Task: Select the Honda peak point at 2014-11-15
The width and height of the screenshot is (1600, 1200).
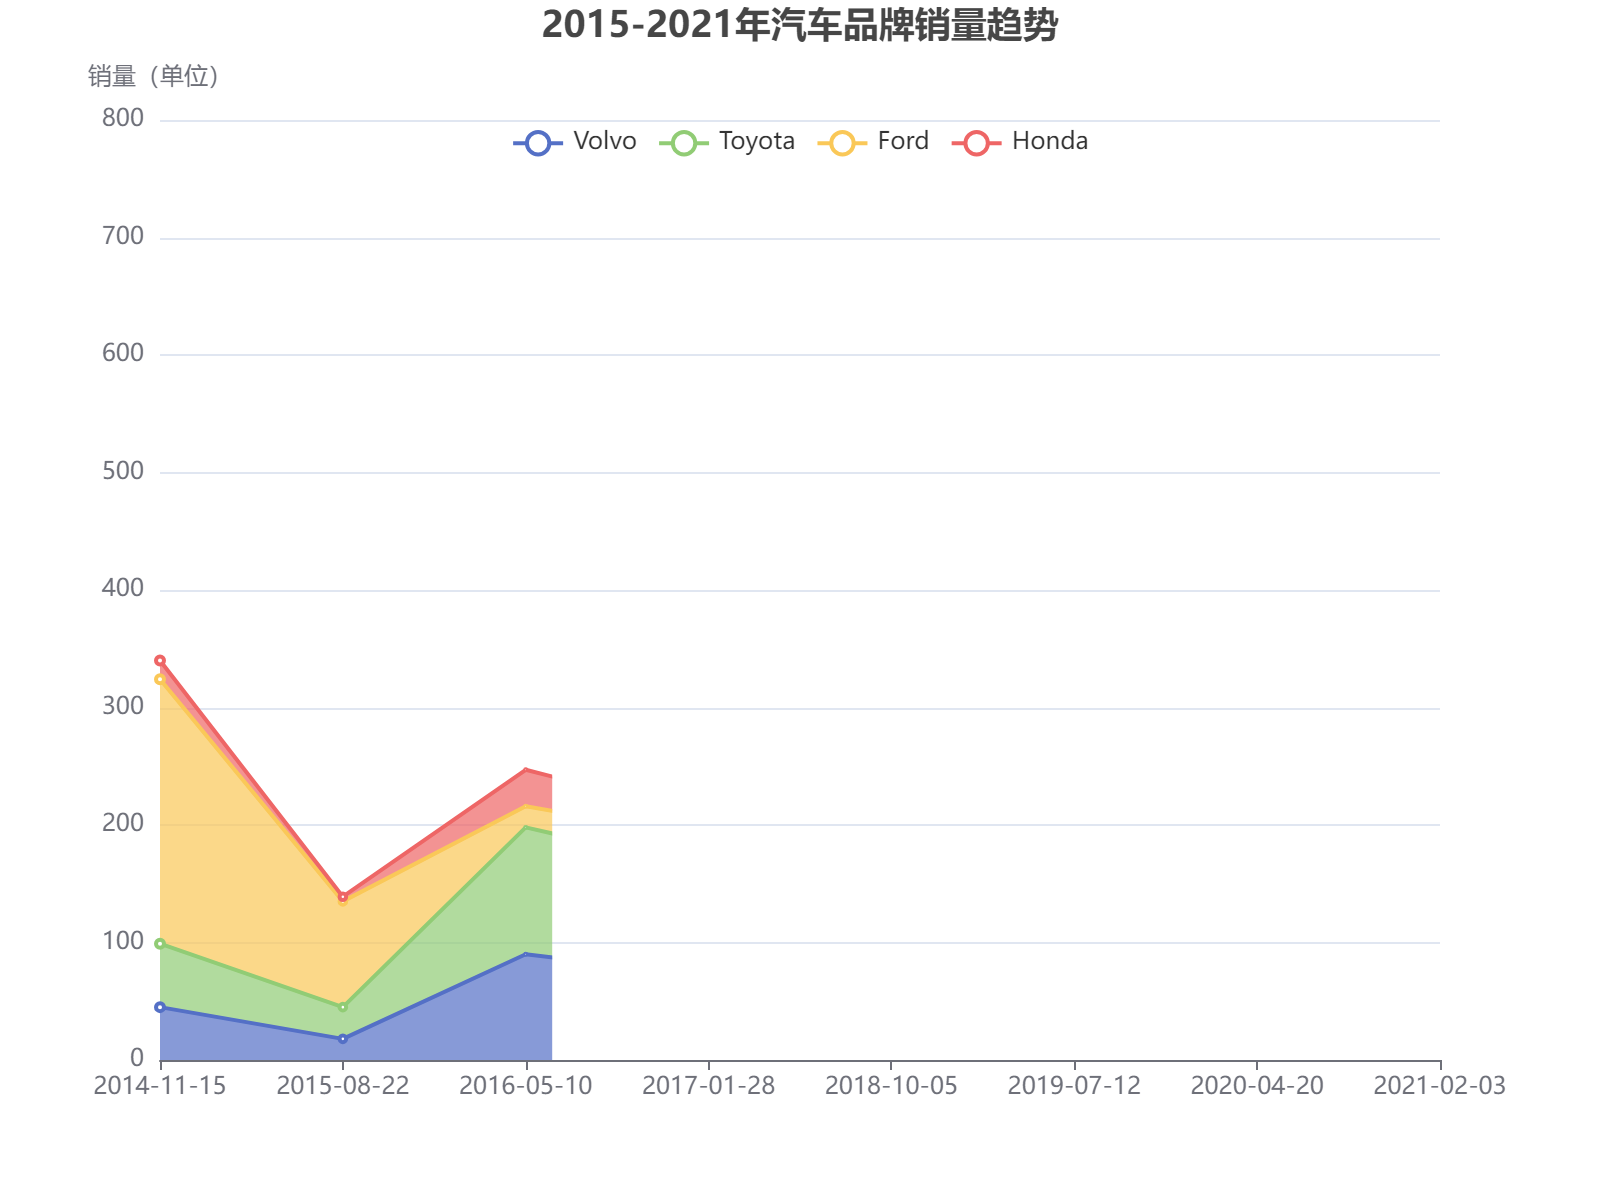Action: [160, 659]
